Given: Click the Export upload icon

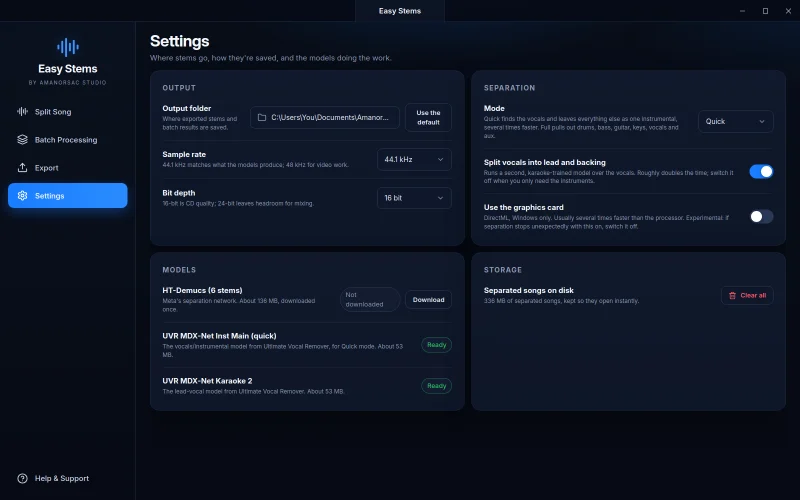Looking at the screenshot, I should (22, 167).
